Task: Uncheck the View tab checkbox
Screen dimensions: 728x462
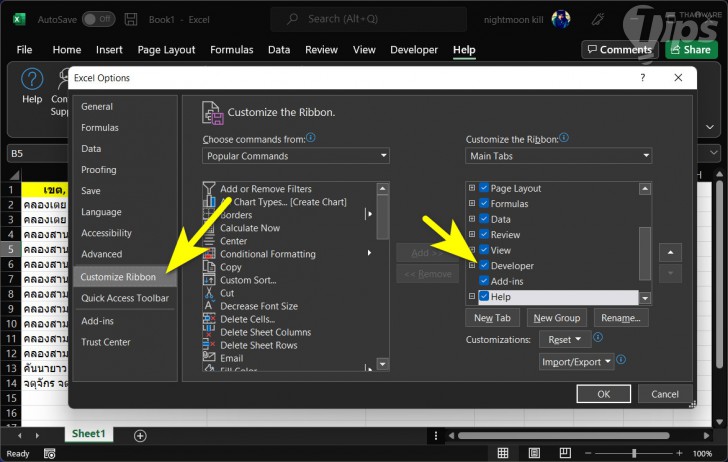Action: point(484,249)
